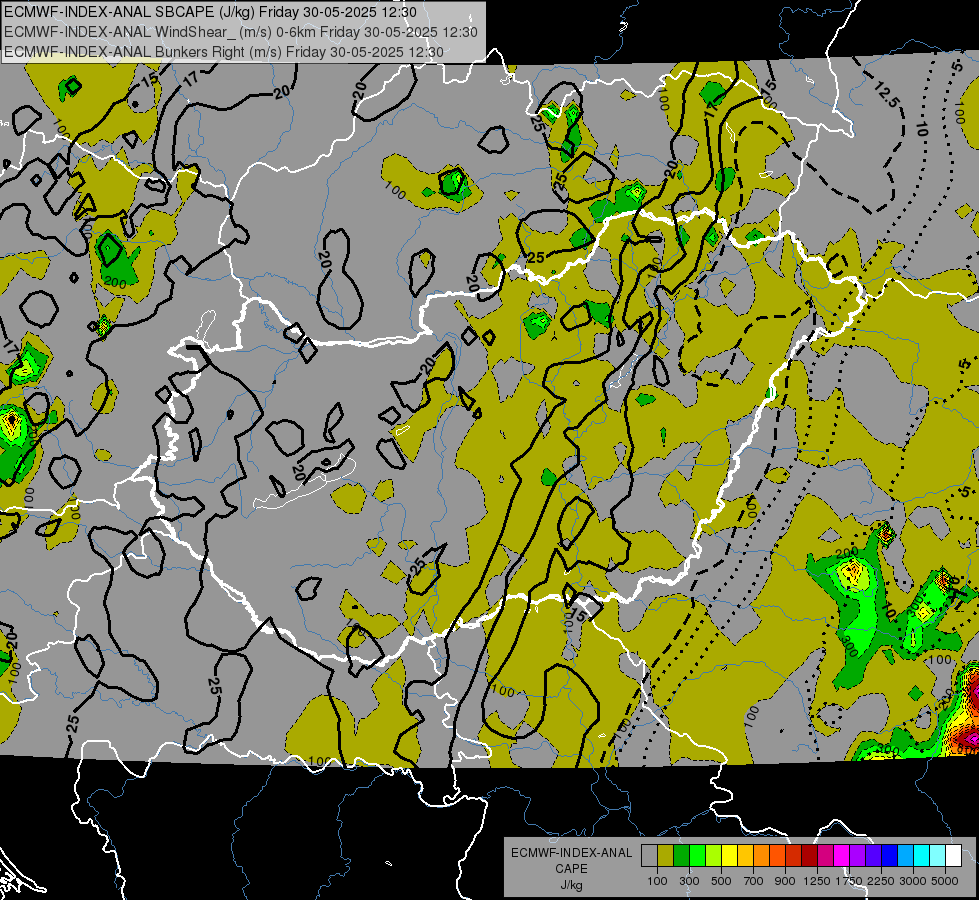Click legend value 100
This screenshot has height=900, width=979.
(657, 881)
